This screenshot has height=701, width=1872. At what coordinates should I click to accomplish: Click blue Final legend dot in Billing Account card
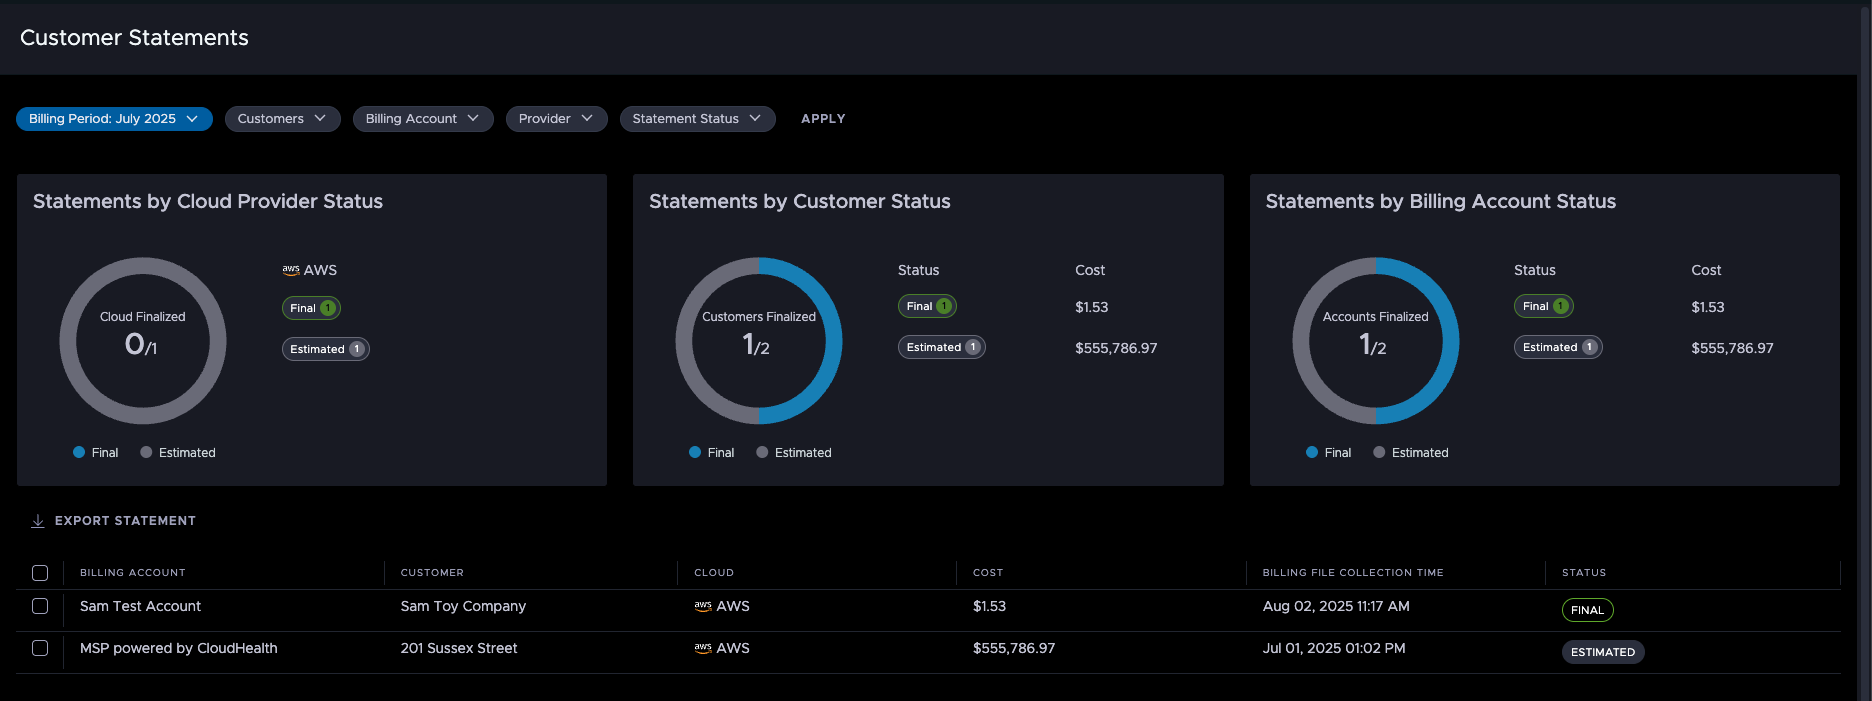[1312, 452]
